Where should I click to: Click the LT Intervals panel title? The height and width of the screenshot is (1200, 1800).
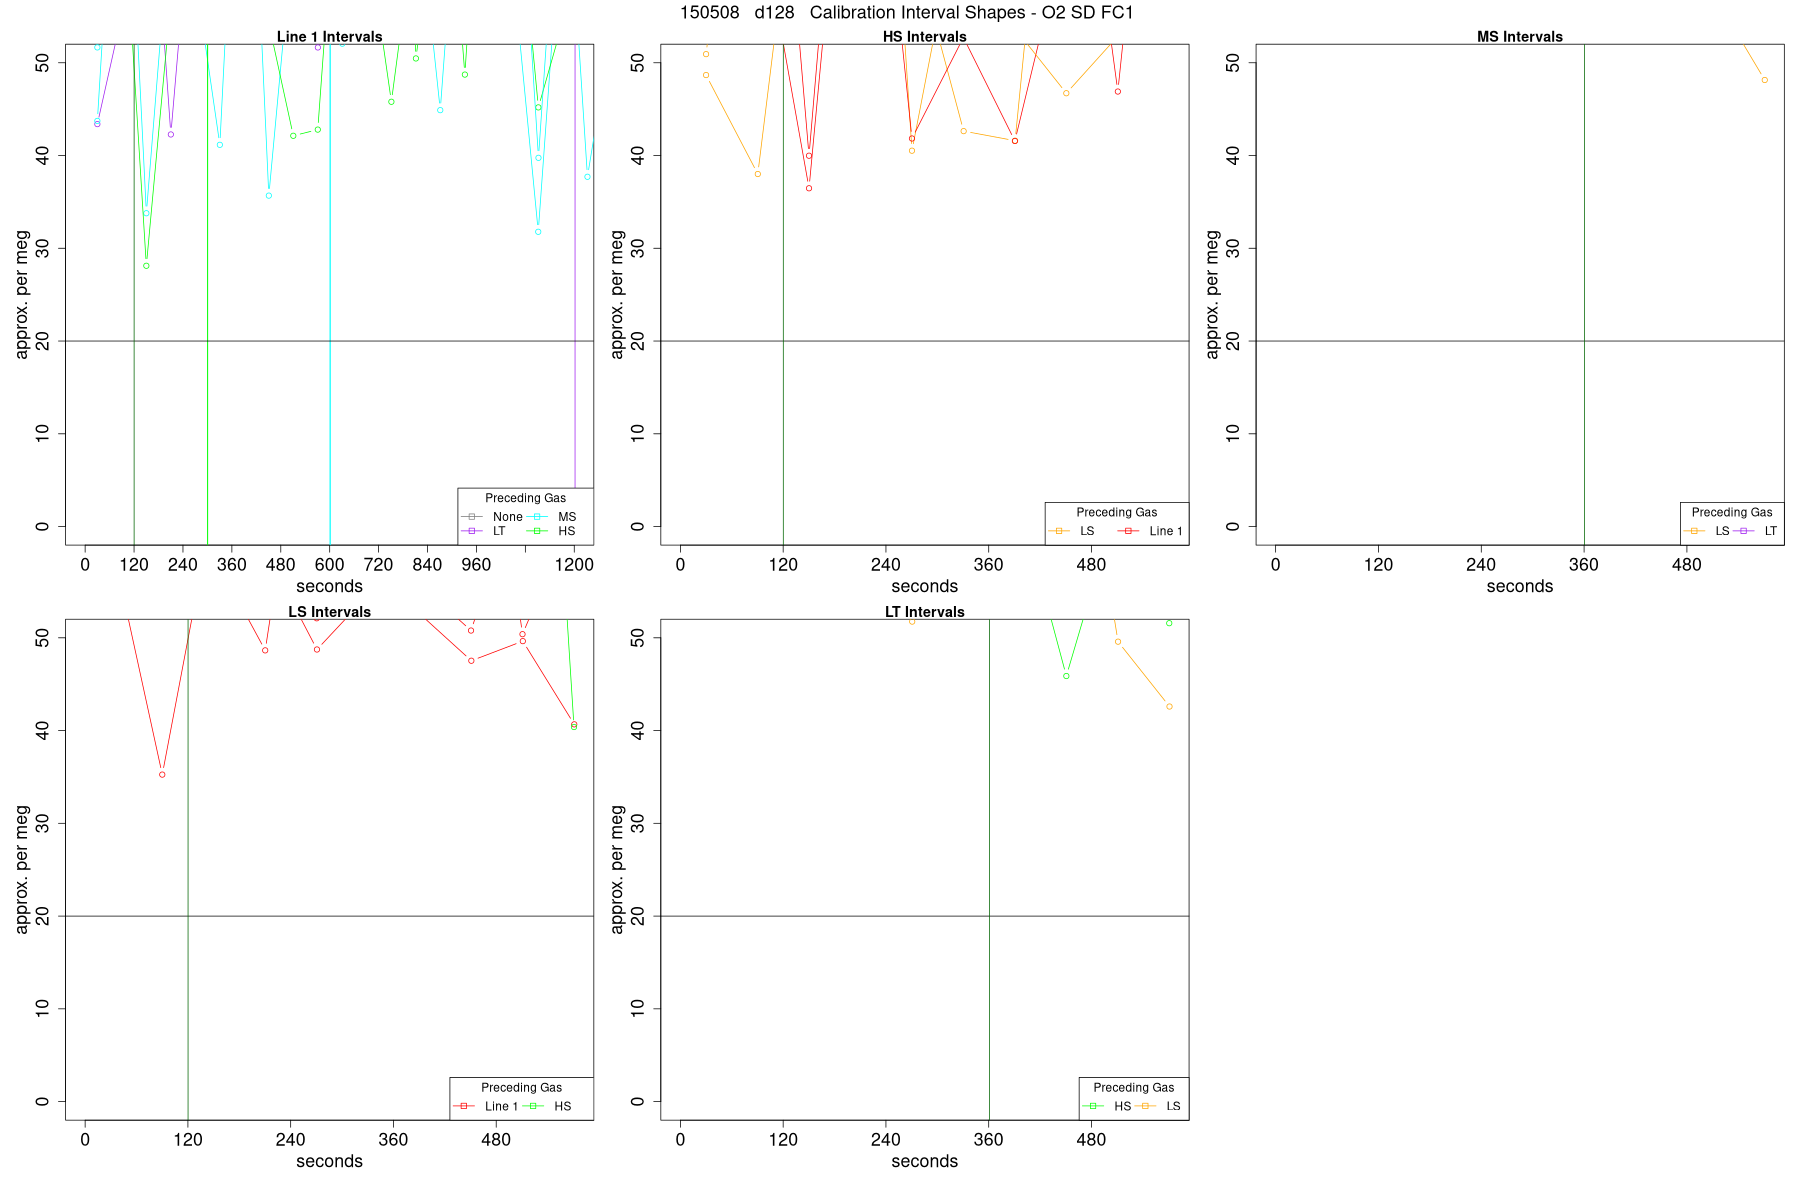tap(924, 612)
